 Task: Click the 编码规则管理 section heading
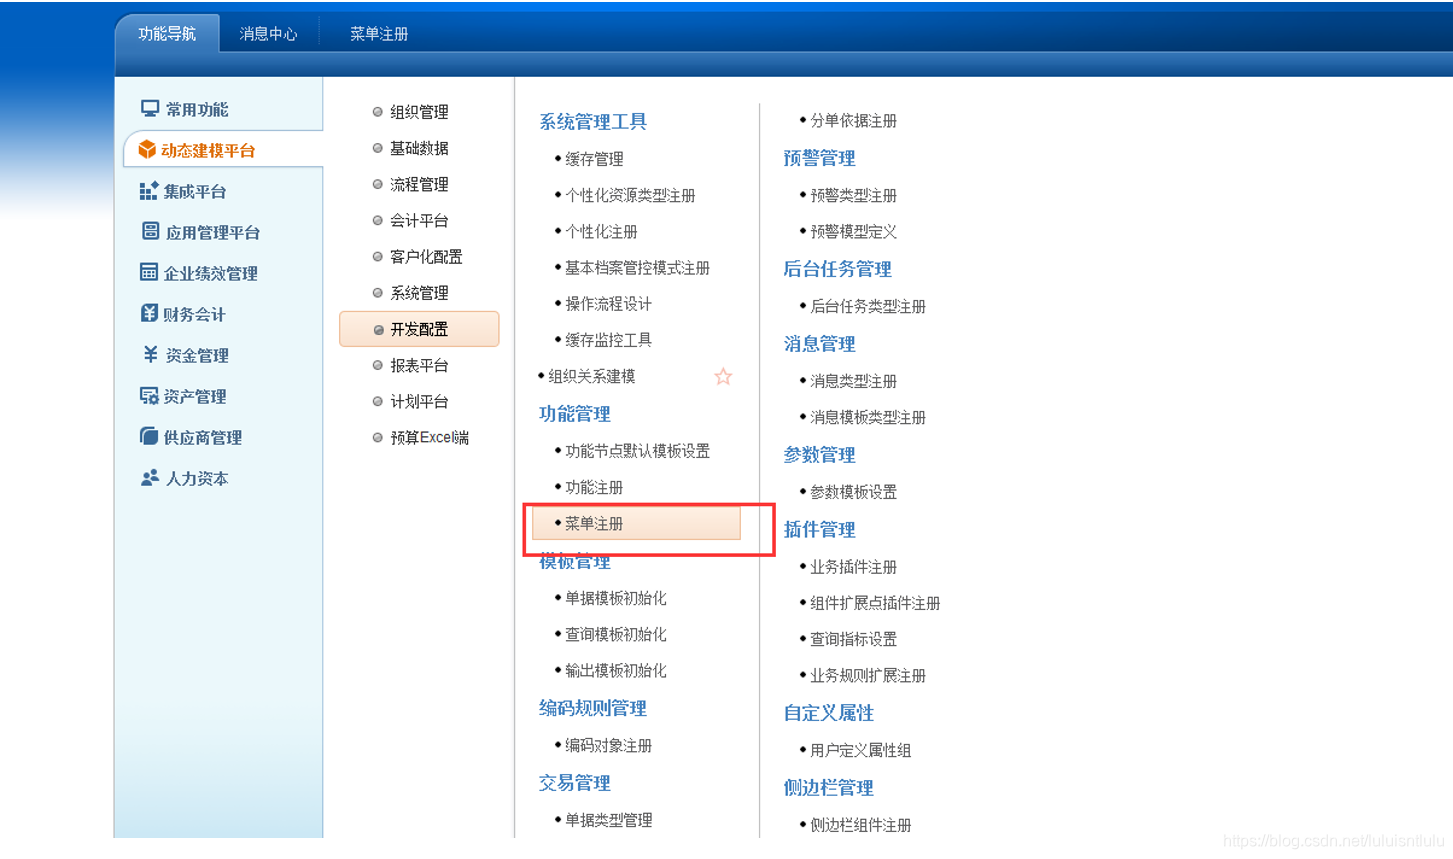pyautogui.click(x=593, y=708)
